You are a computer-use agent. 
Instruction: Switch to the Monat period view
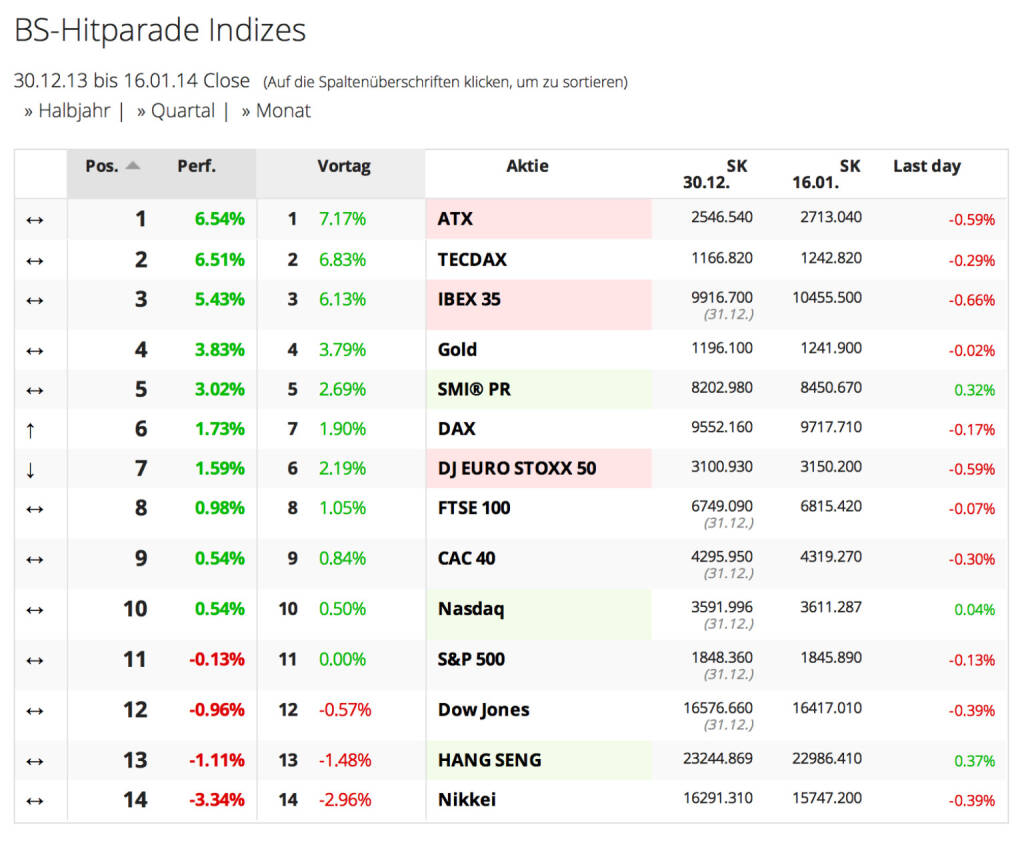click(282, 111)
